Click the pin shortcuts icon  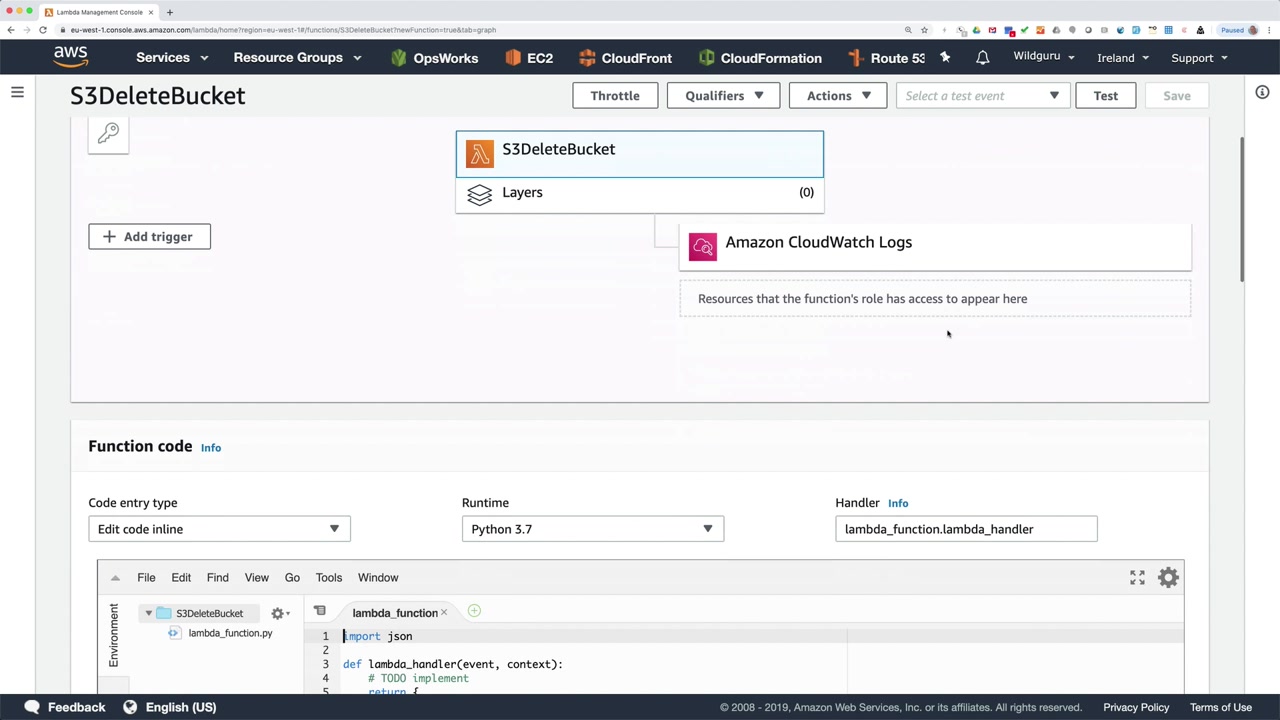pyautogui.click(x=945, y=58)
